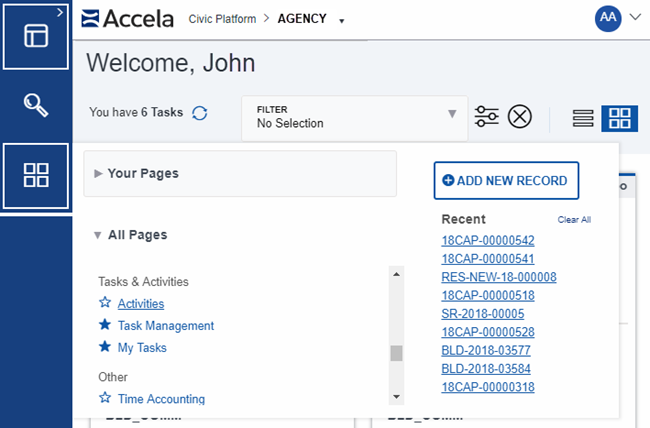This screenshot has width=650, height=428.
Task: Open the AGENCY dropdown in header
Action: [342, 20]
